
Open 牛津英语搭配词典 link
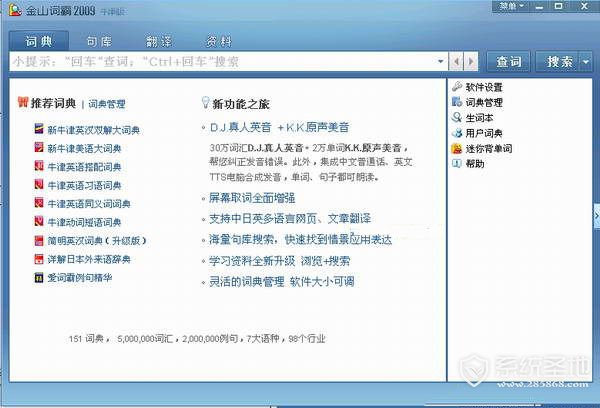pos(84,167)
